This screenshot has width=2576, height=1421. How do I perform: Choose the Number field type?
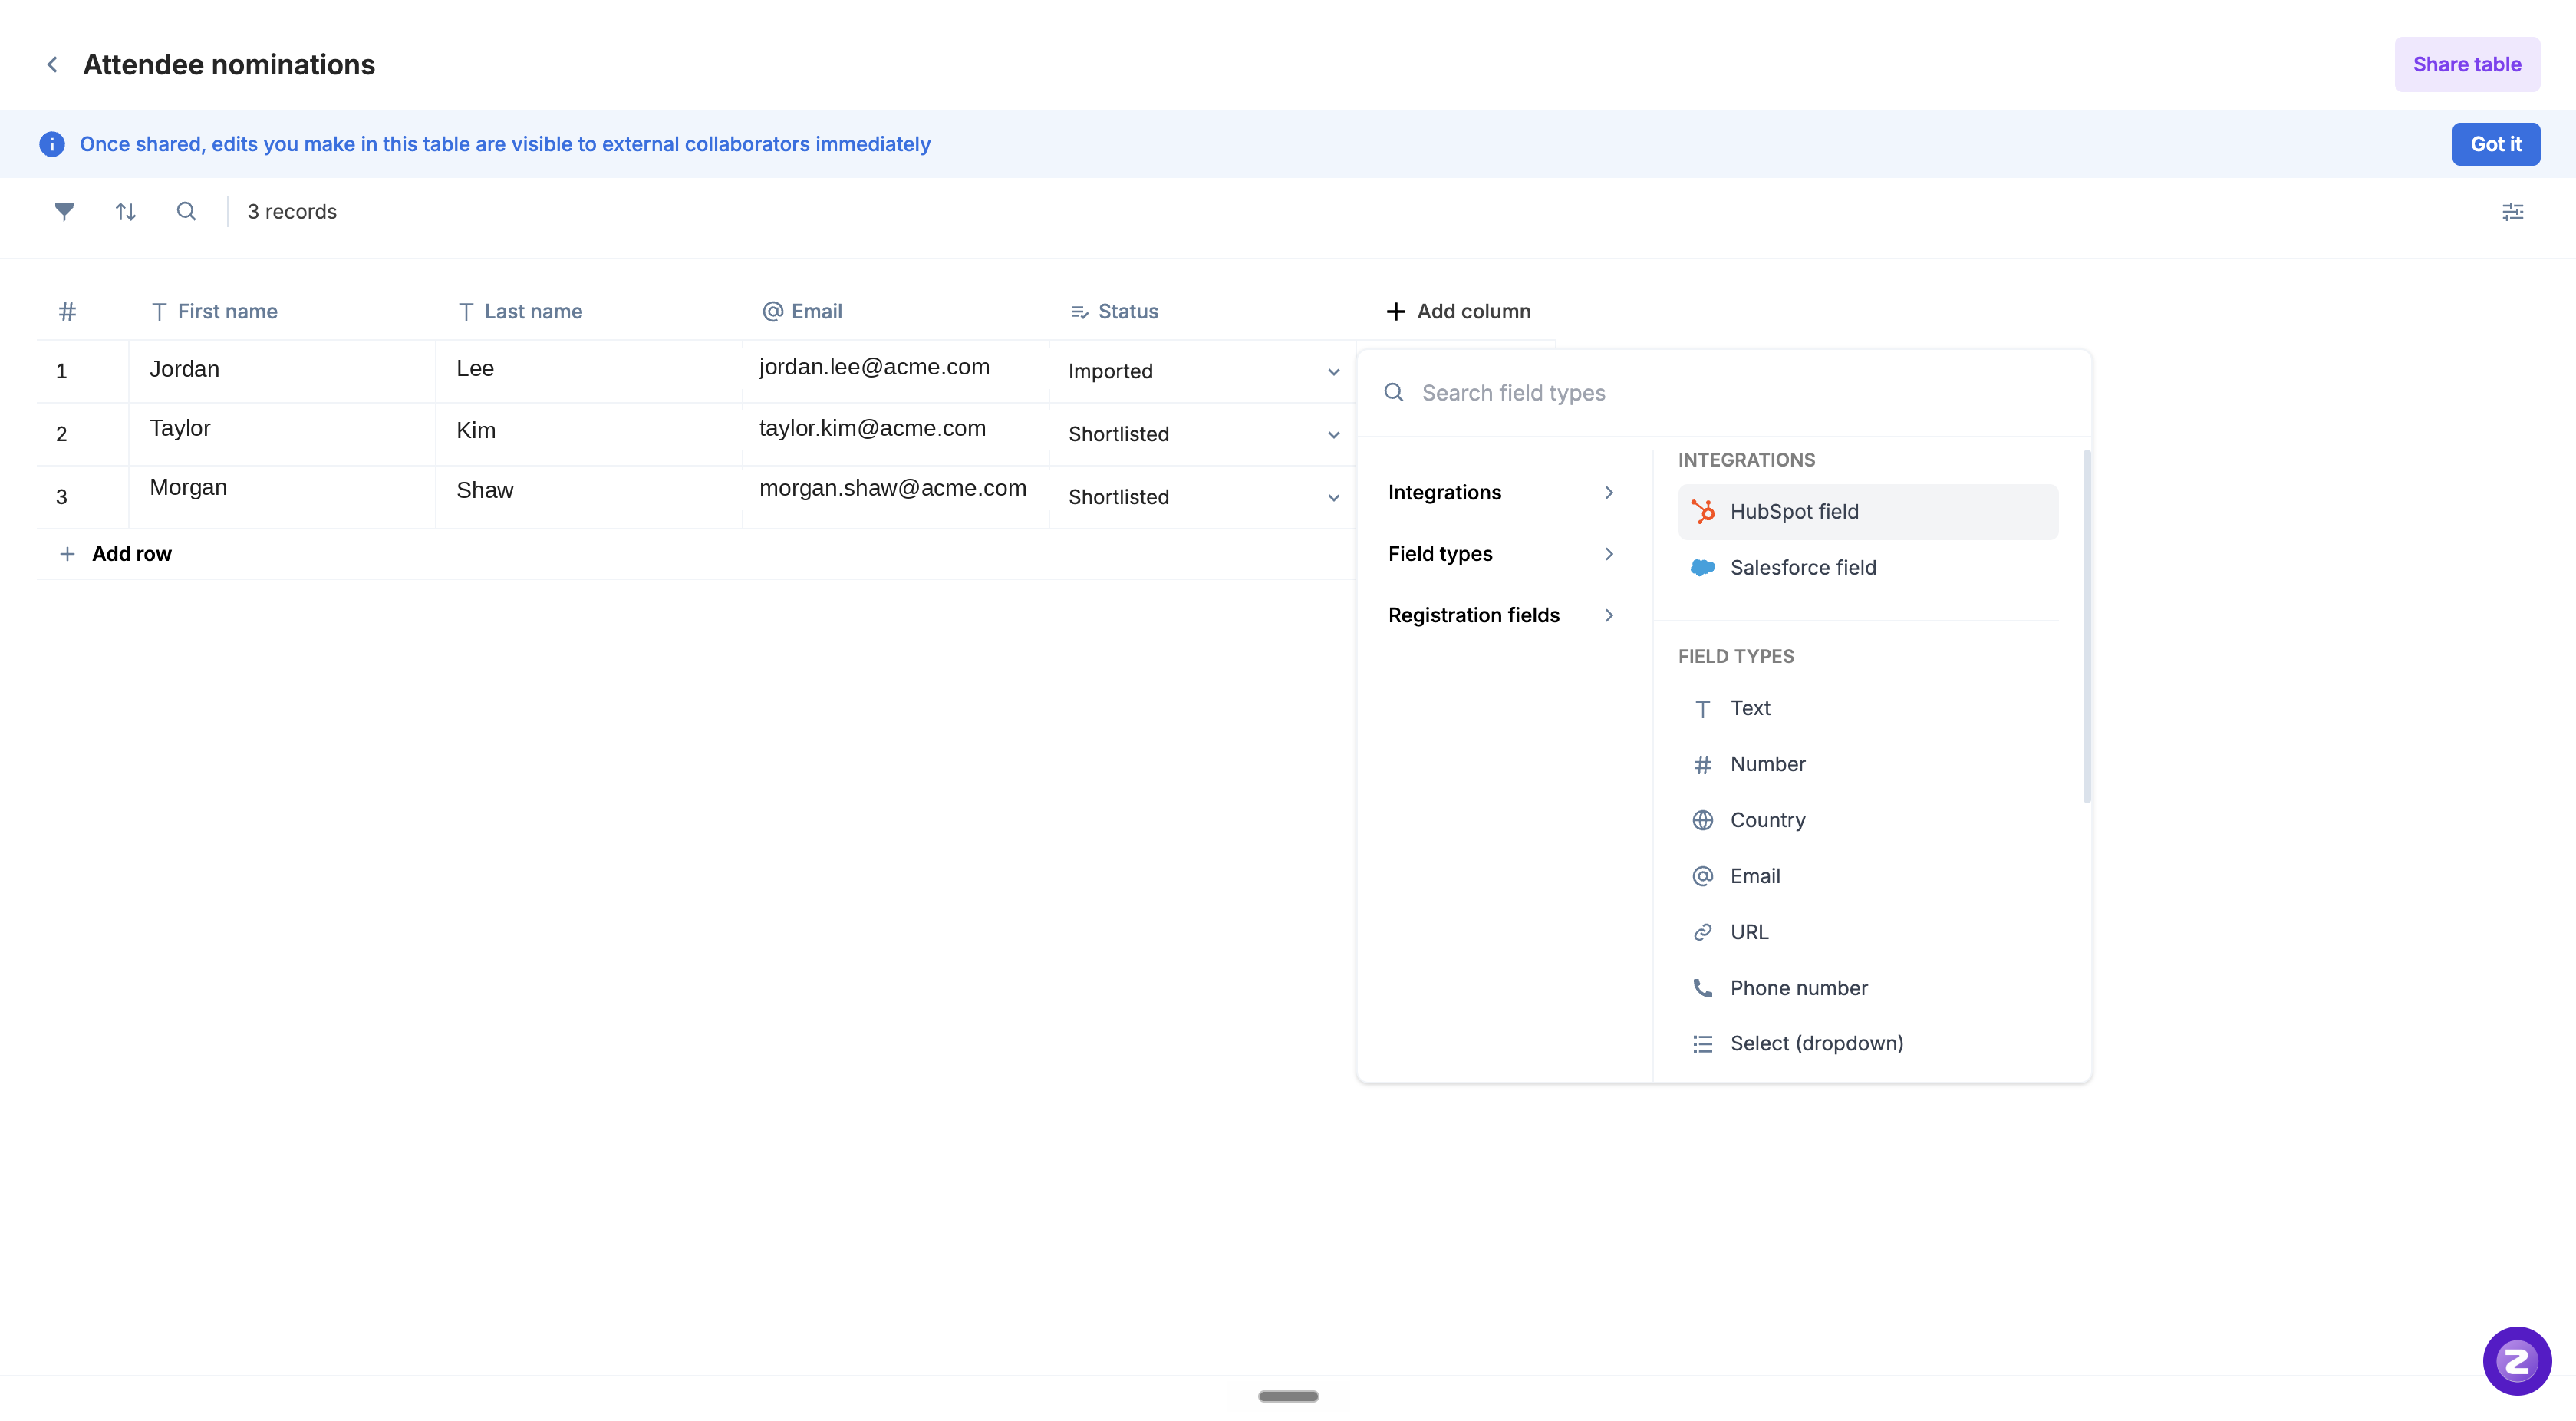click(x=1868, y=764)
